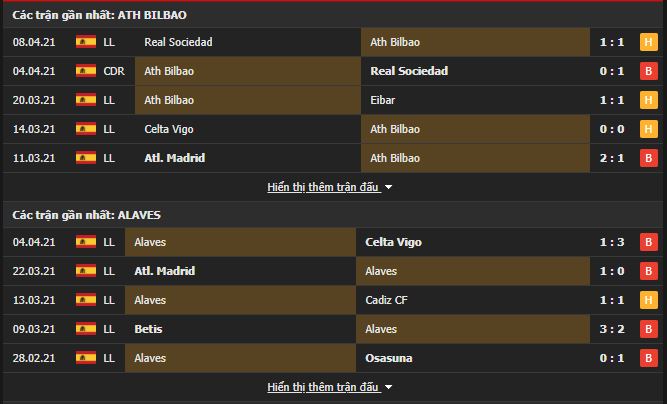Click Spain flag on 22.03.21 Atl. Madrid row
The image size is (667, 404).
[x=85, y=271]
